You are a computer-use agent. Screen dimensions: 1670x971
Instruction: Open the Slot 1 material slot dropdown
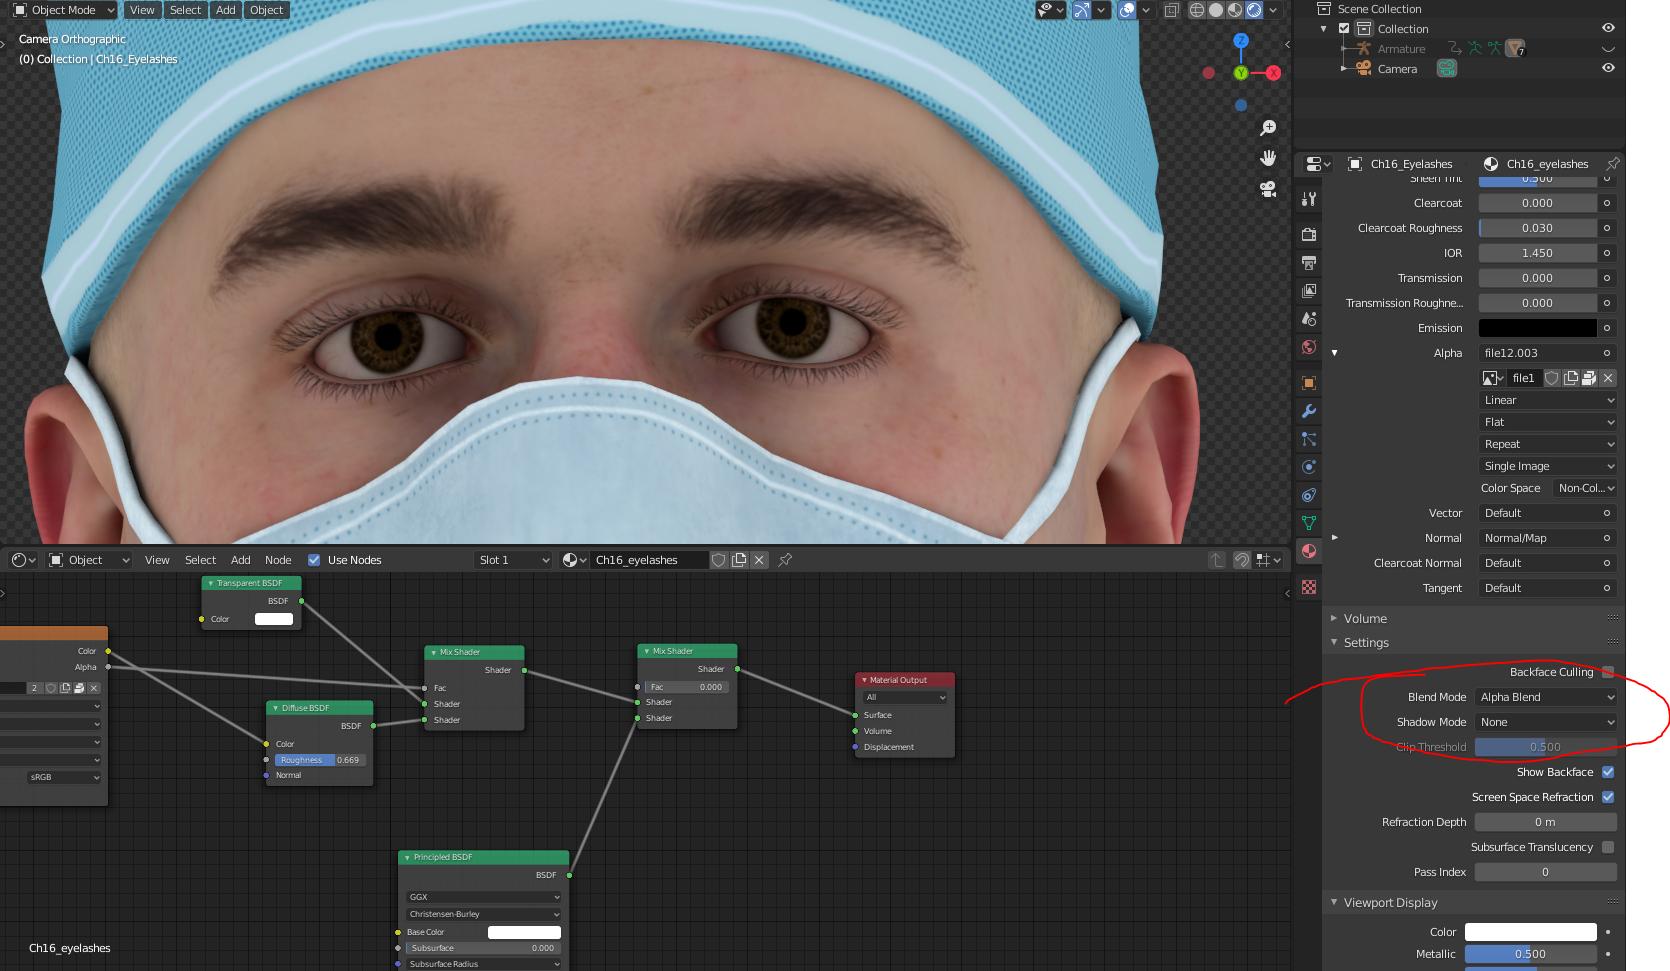pyautogui.click(x=514, y=560)
